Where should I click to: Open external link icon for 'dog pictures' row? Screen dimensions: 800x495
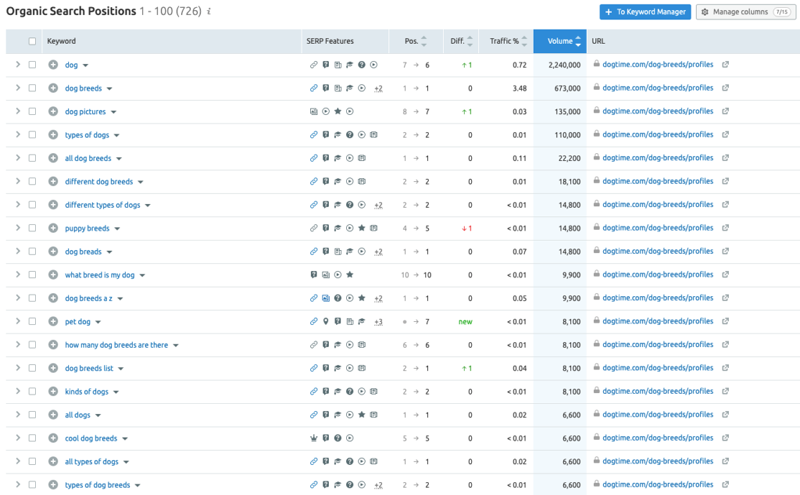tap(725, 111)
